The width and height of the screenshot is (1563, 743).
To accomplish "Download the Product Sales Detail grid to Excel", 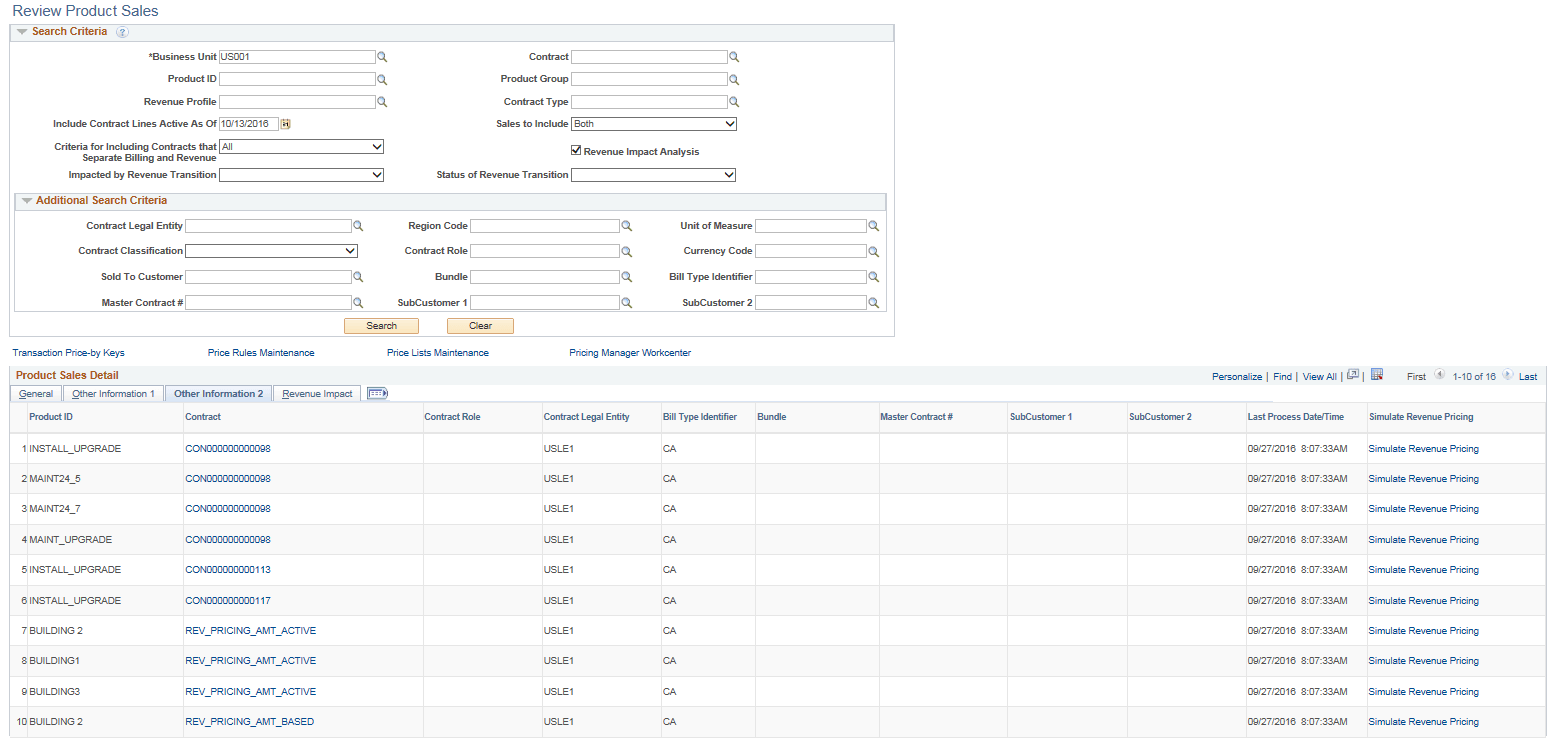I will 1376,376.
